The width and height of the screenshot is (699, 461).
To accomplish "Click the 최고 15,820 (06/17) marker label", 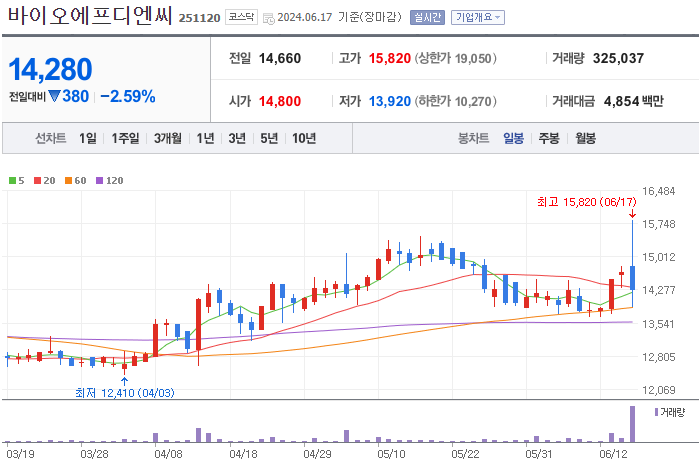I will [x=587, y=202].
